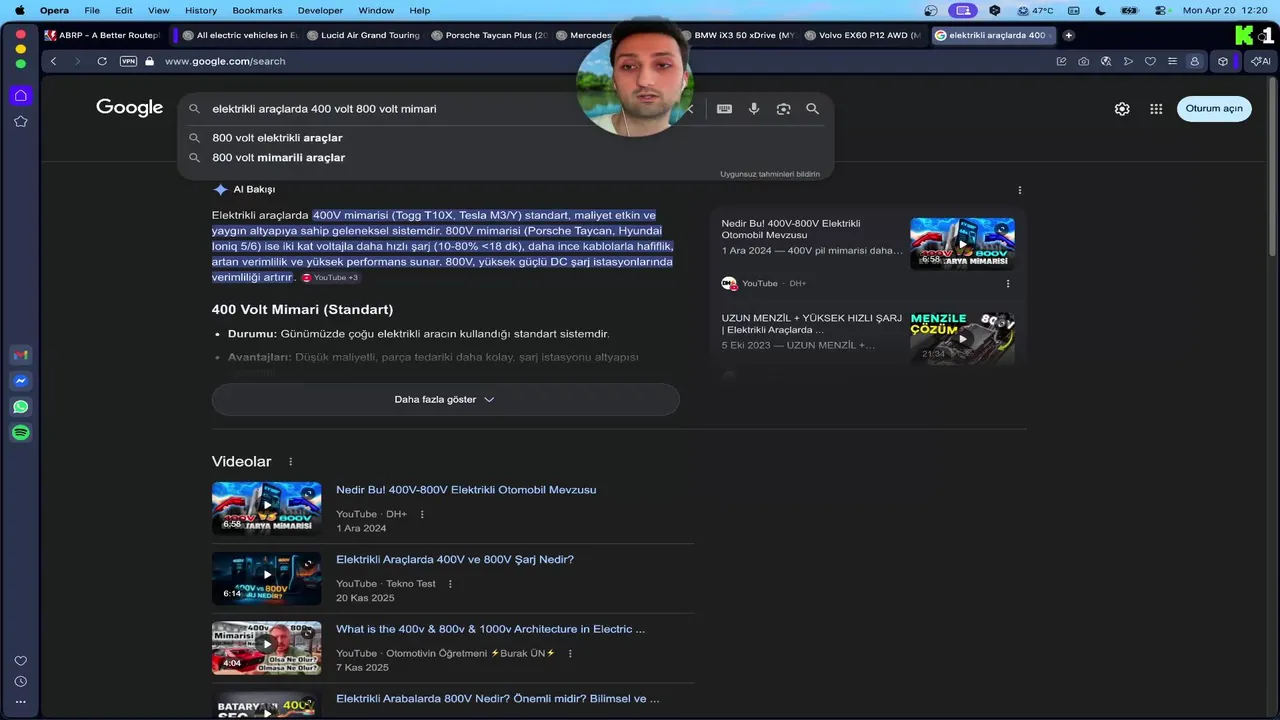This screenshot has height=720, width=1280.
Task: Toggle the VPN badge in address bar
Action: [128, 61]
